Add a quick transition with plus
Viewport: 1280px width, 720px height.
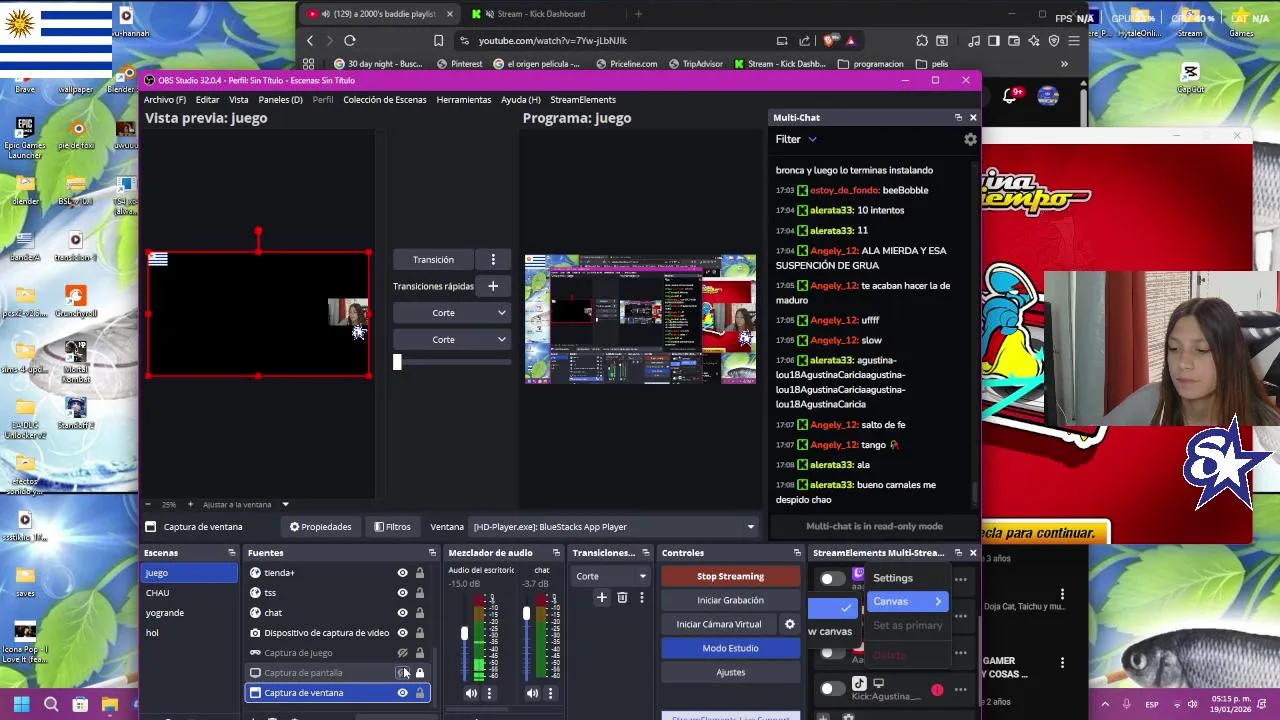coord(492,286)
